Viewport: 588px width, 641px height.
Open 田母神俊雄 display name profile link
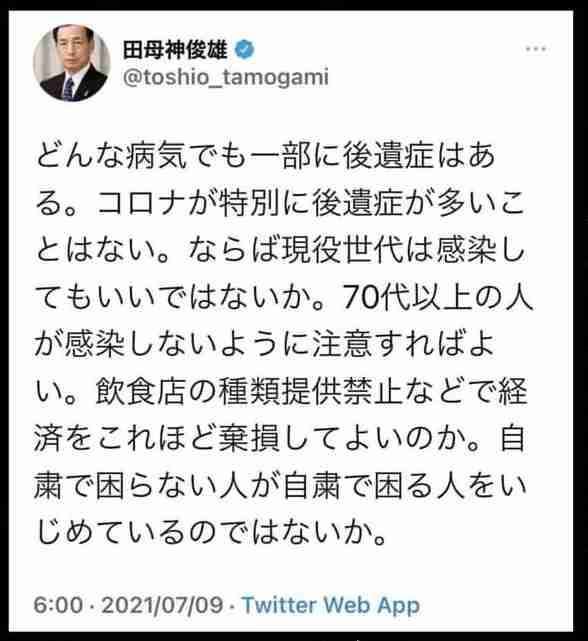(x=175, y=49)
